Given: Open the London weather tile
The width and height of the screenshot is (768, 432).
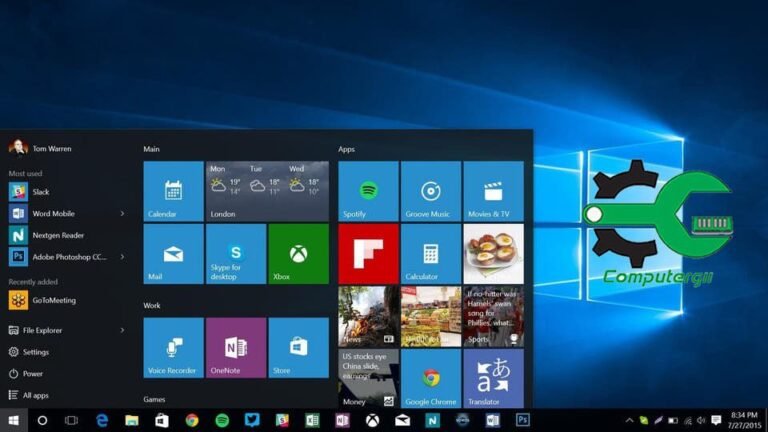Looking at the screenshot, I should point(267,191).
